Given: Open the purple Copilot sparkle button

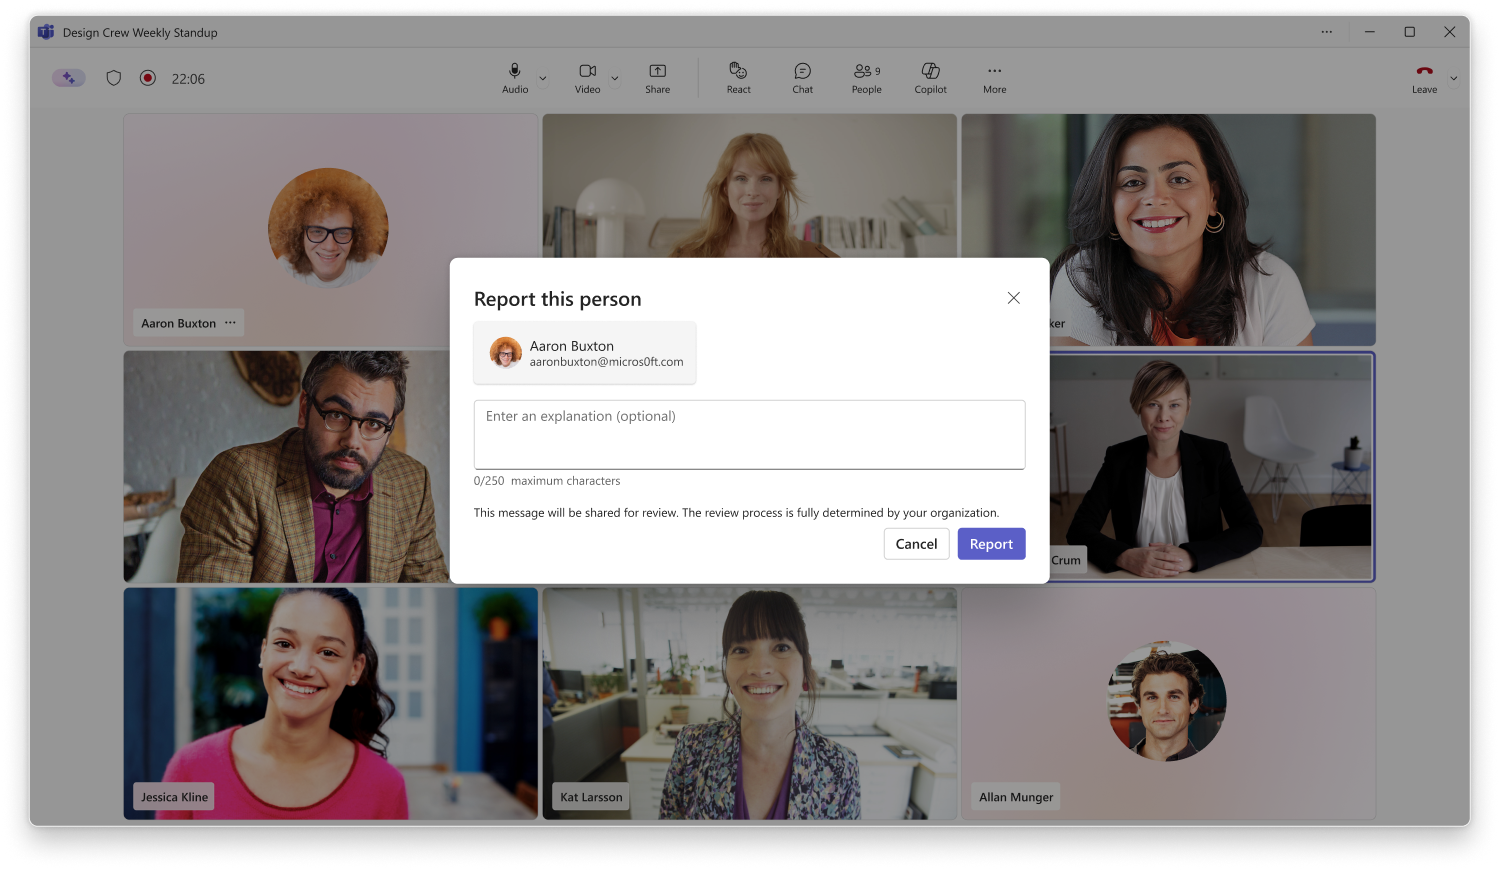Looking at the screenshot, I should coord(69,78).
